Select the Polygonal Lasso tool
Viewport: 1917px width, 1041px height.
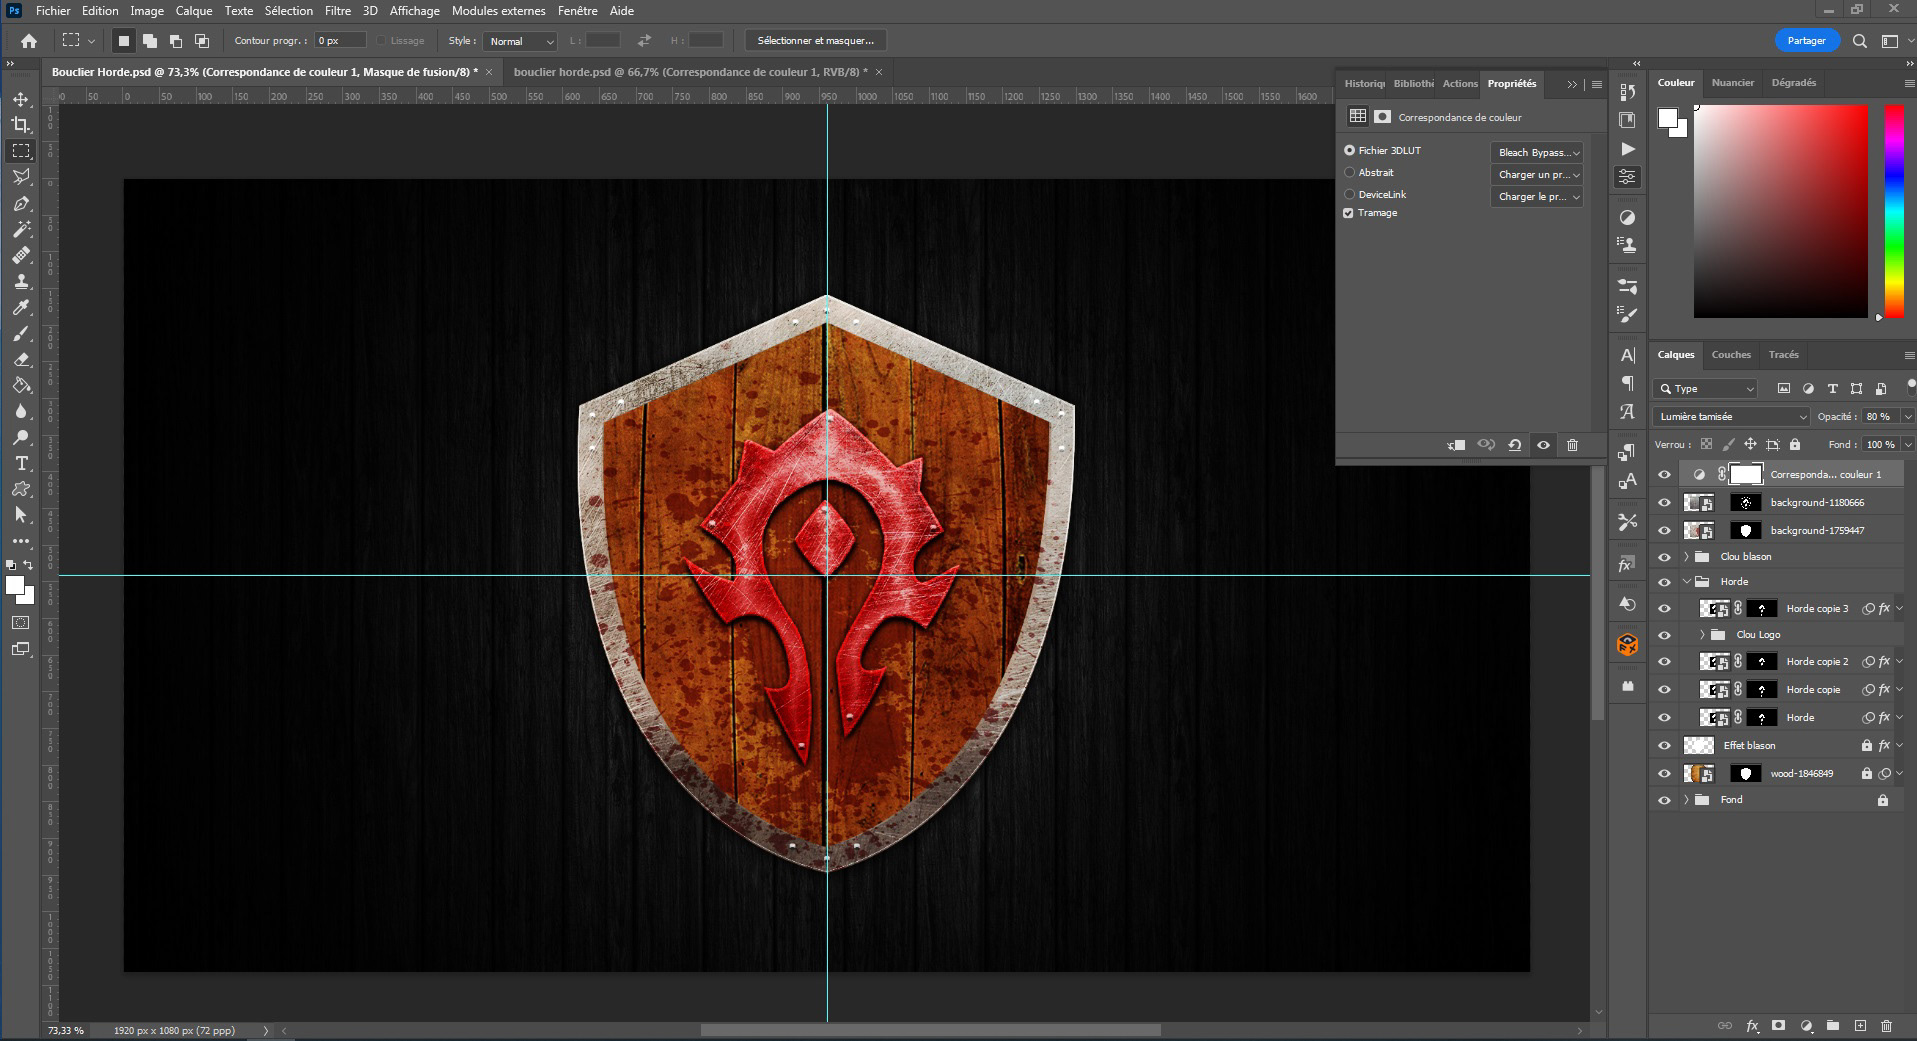tap(21, 177)
